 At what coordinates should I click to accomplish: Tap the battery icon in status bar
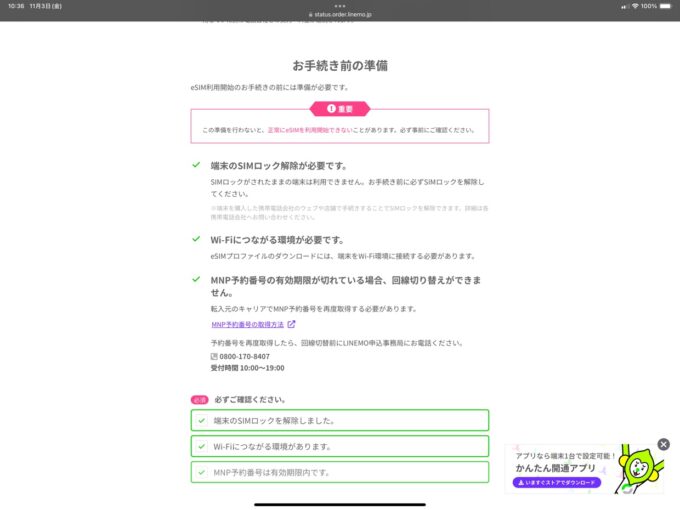tap(666, 6)
